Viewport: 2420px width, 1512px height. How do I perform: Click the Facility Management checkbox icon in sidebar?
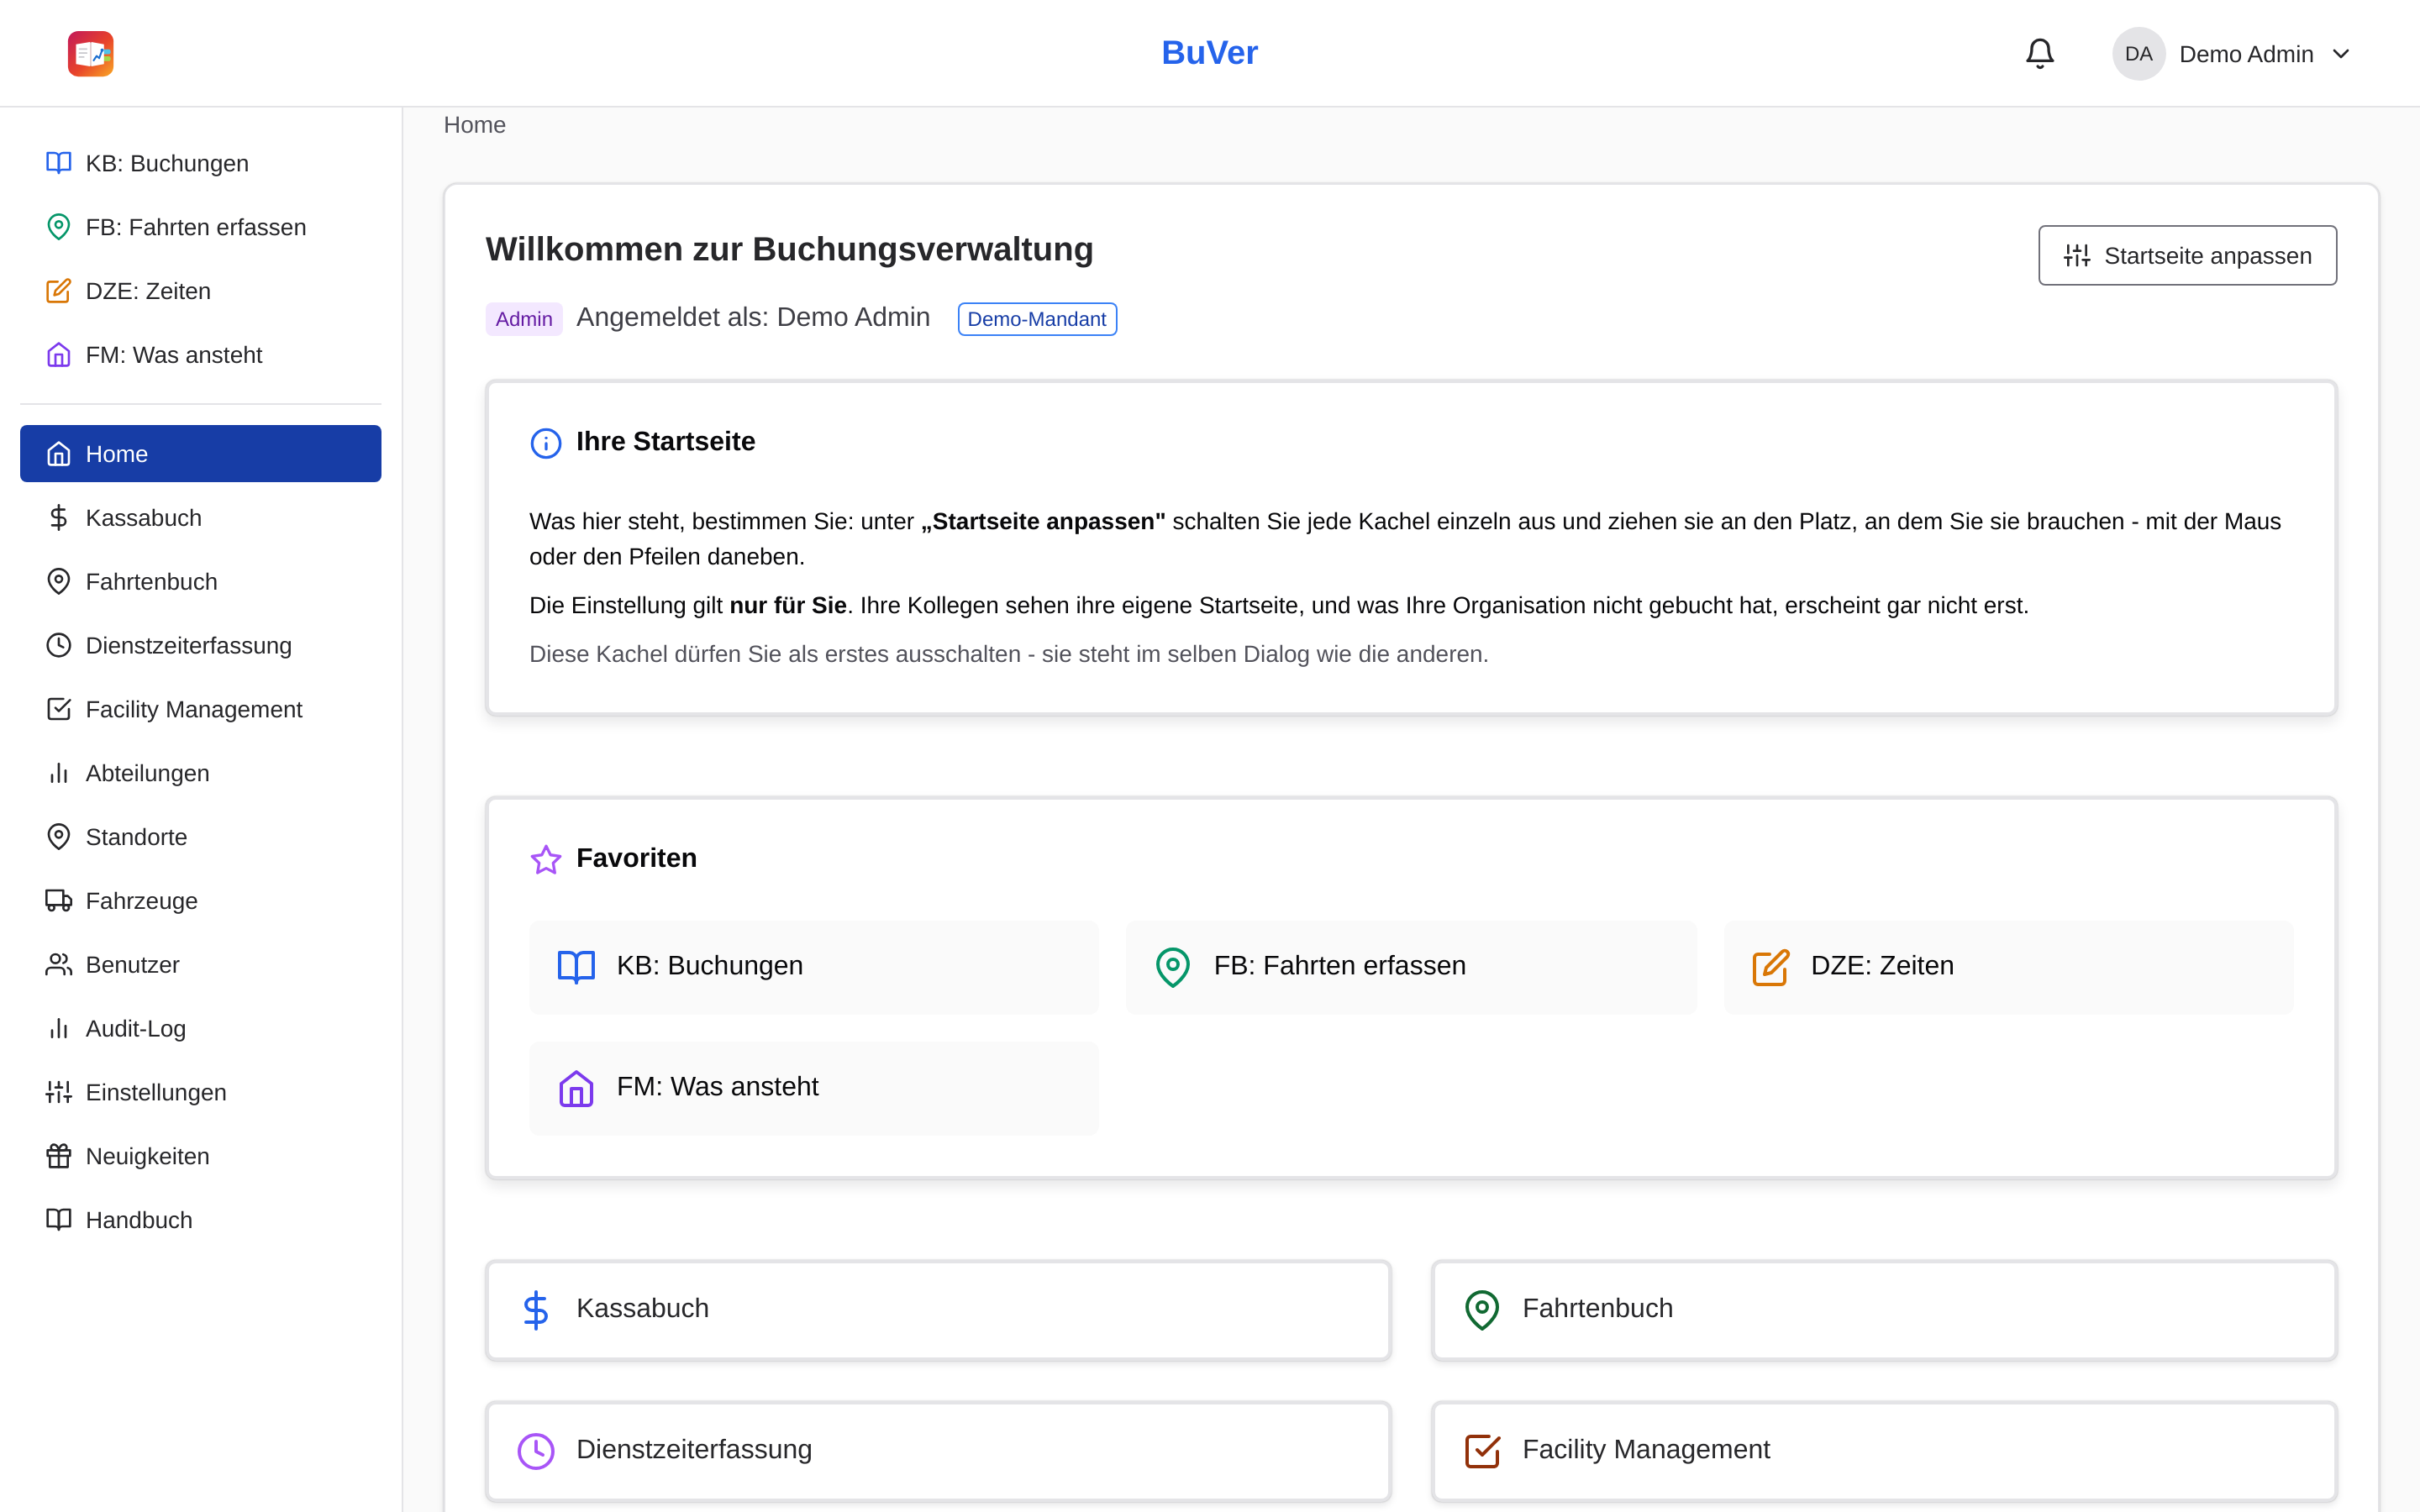[59, 710]
